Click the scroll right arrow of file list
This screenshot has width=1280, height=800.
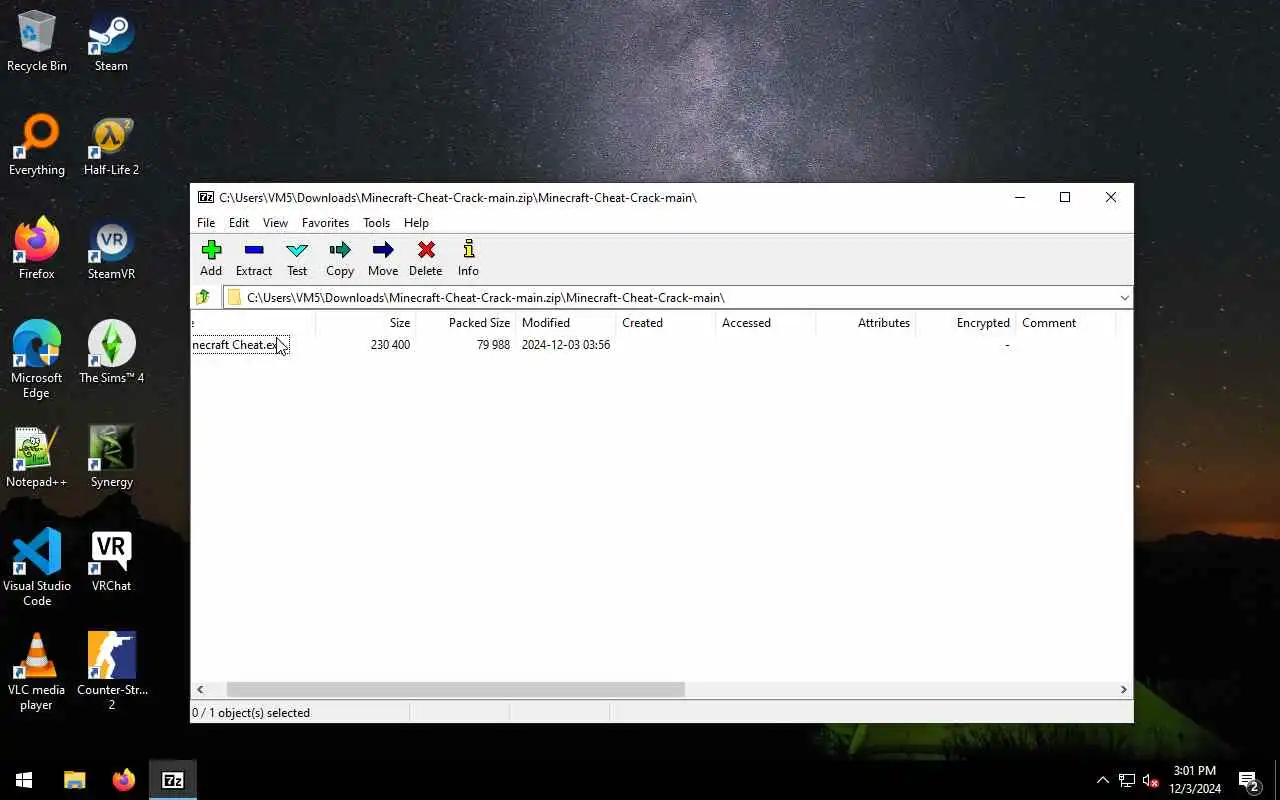coord(1123,689)
